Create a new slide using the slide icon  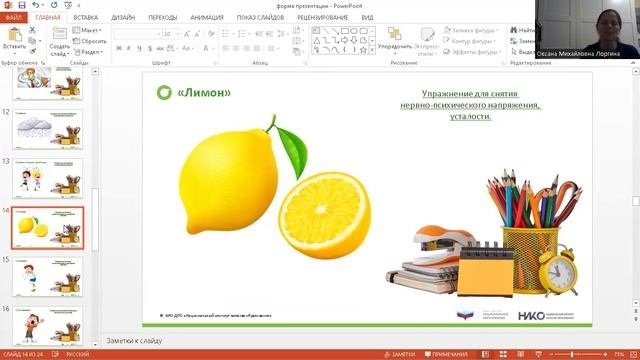[60, 34]
